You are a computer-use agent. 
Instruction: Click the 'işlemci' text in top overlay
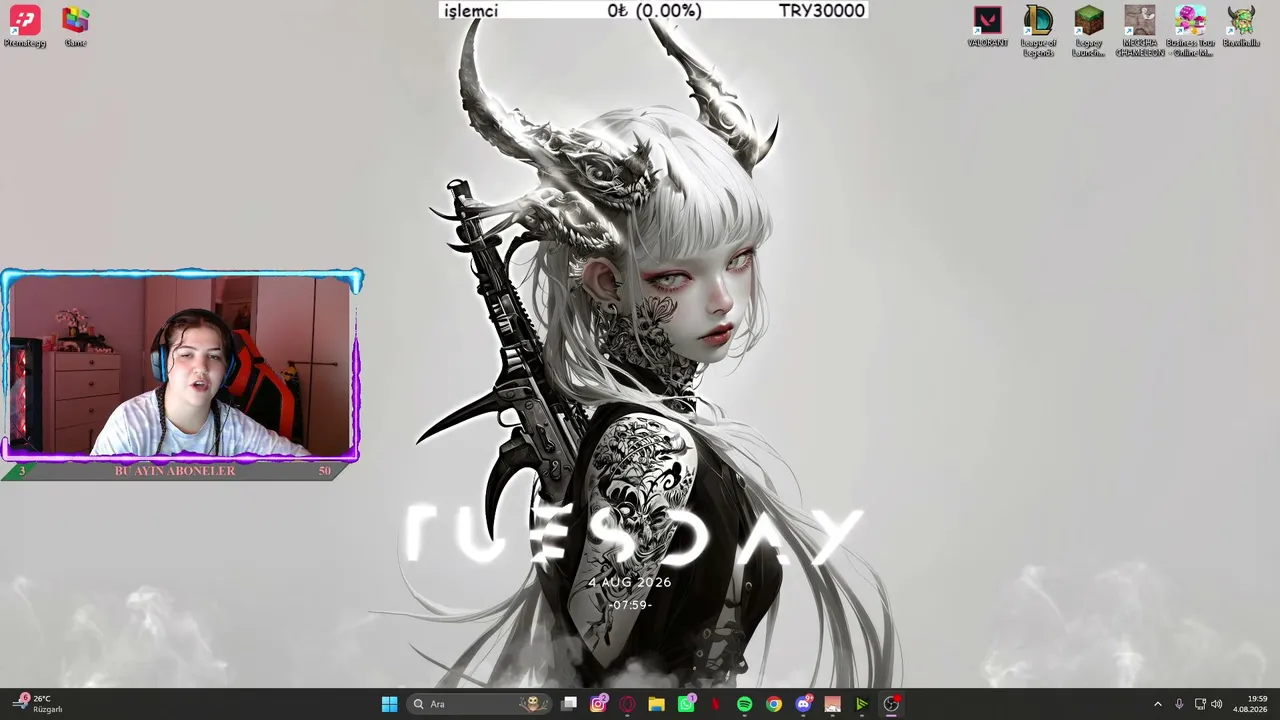pyautogui.click(x=470, y=10)
